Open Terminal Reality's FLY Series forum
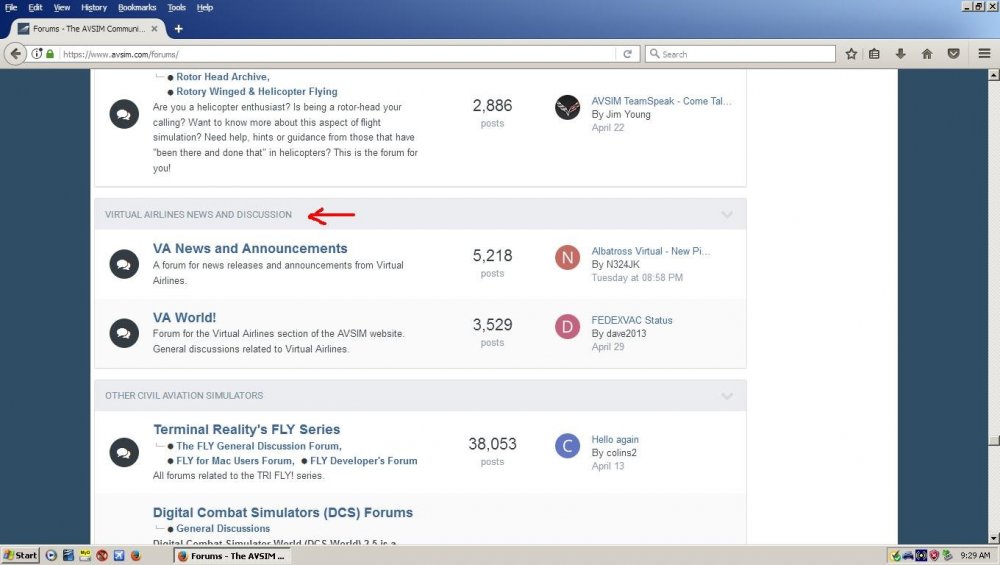This screenshot has height=565, width=1000. click(246, 430)
